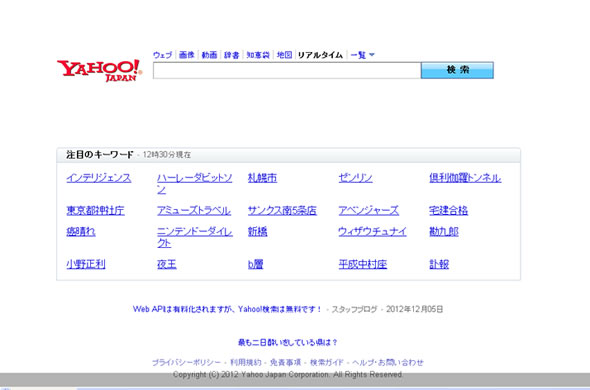Click the 注目のキーワード heading text
Image resolution: width=590 pixels, height=390 pixels.
100,155
